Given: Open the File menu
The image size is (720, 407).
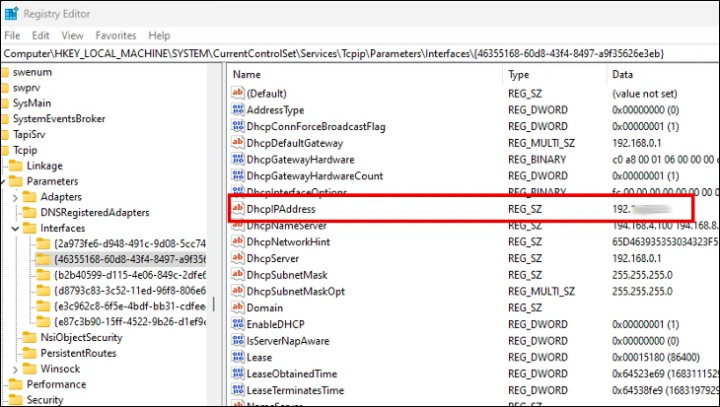Looking at the screenshot, I should 13,34.
